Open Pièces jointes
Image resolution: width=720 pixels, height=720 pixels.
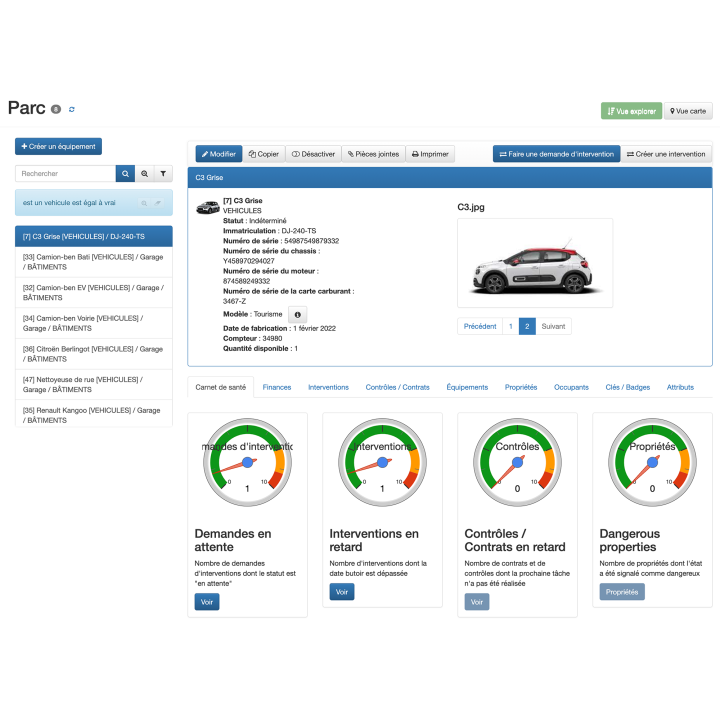click(373, 154)
